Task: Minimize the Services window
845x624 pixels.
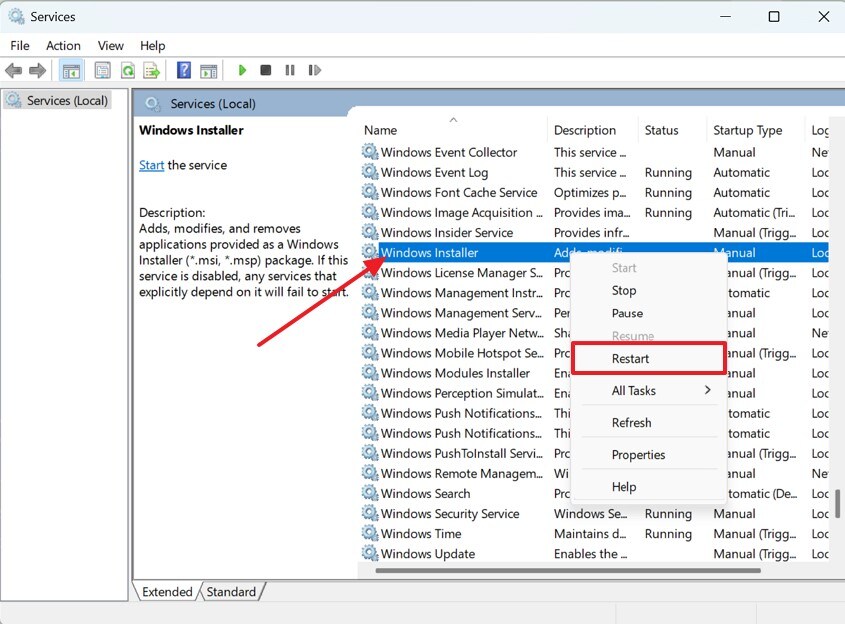Action: pos(725,17)
